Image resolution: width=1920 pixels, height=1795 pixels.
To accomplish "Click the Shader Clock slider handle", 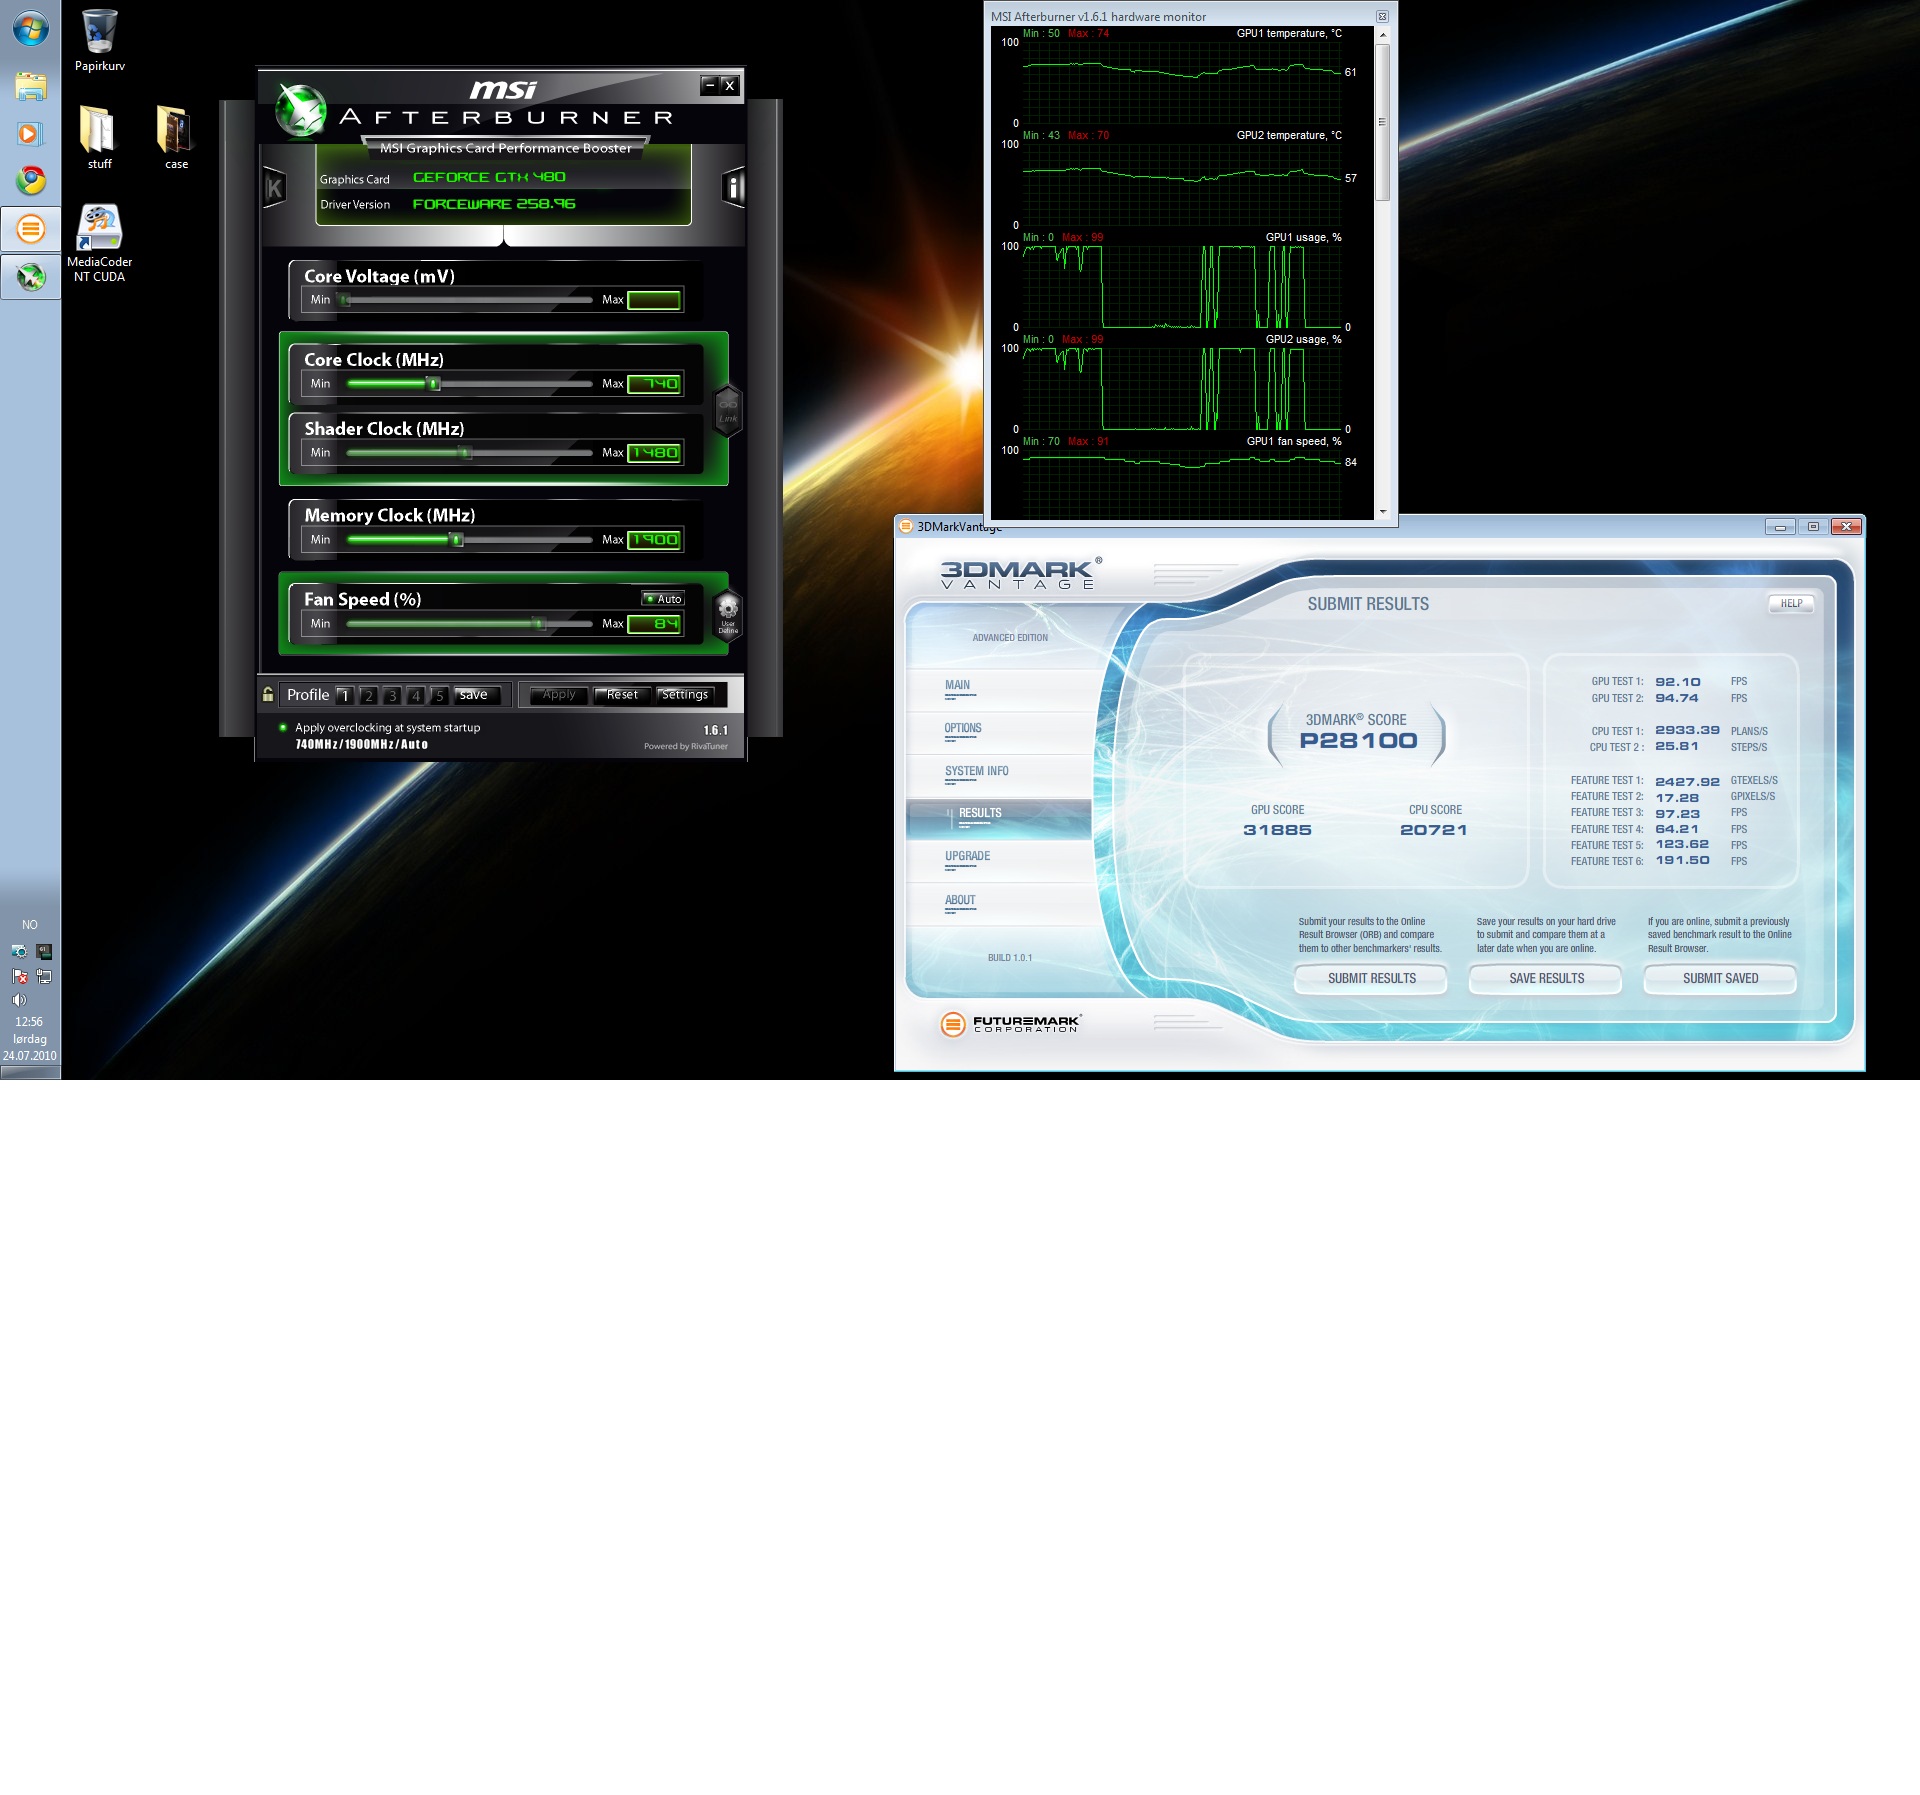I will coord(465,453).
